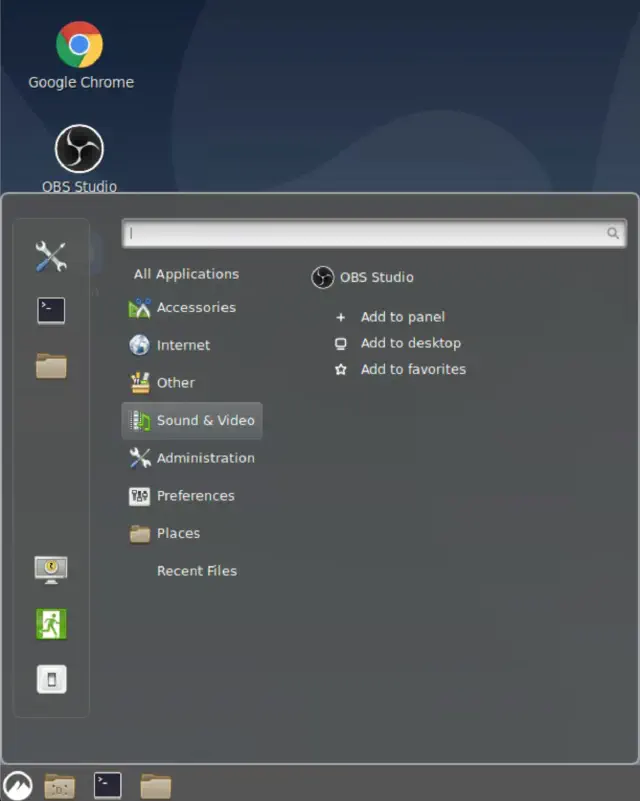Open System Settings from the favorites sidebar
This screenshot has width=640, height=801.
tap(51, 256)
